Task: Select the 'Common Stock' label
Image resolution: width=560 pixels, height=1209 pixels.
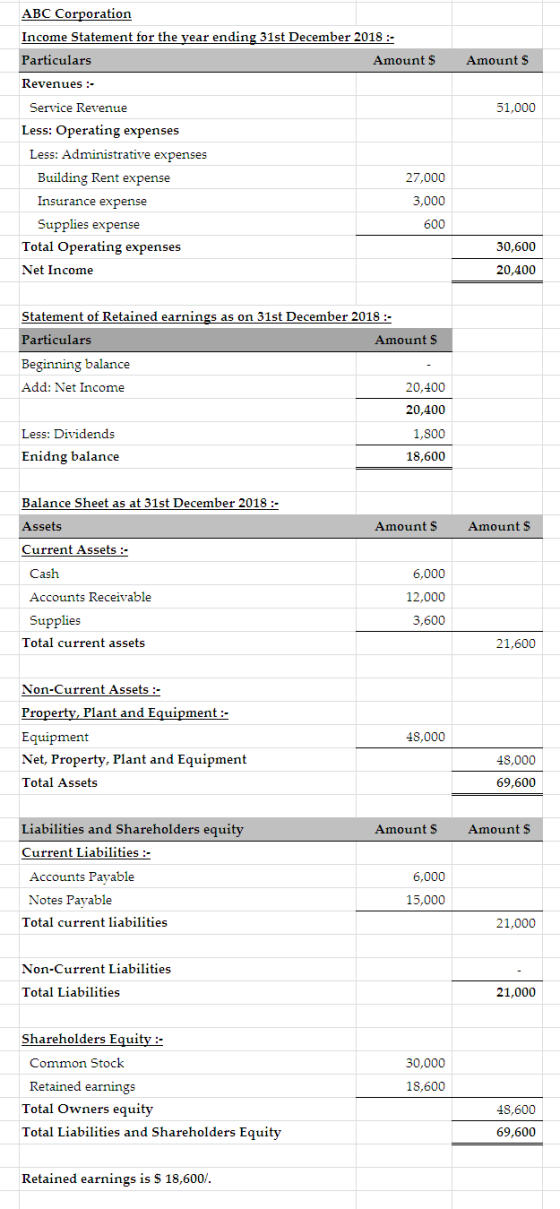Action: click(x=76, y=1063)
